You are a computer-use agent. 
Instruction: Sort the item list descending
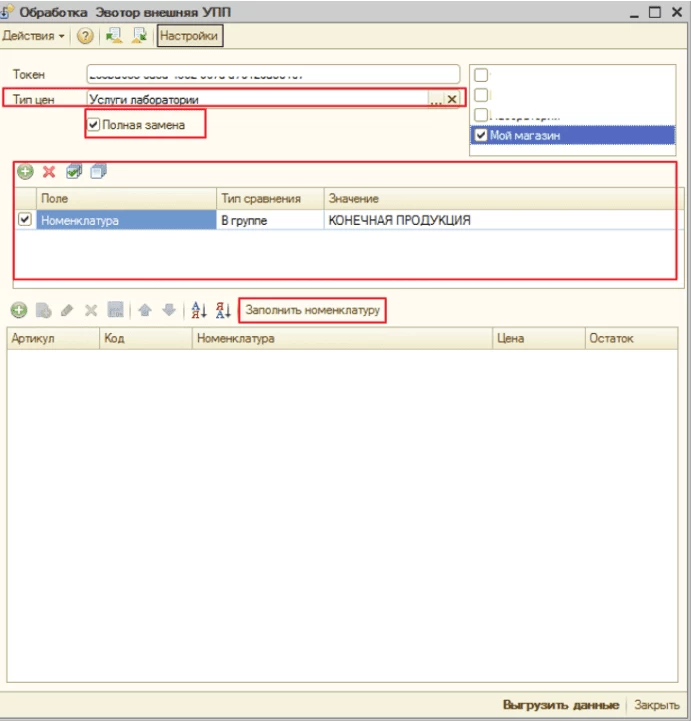(x=223, y=310)
